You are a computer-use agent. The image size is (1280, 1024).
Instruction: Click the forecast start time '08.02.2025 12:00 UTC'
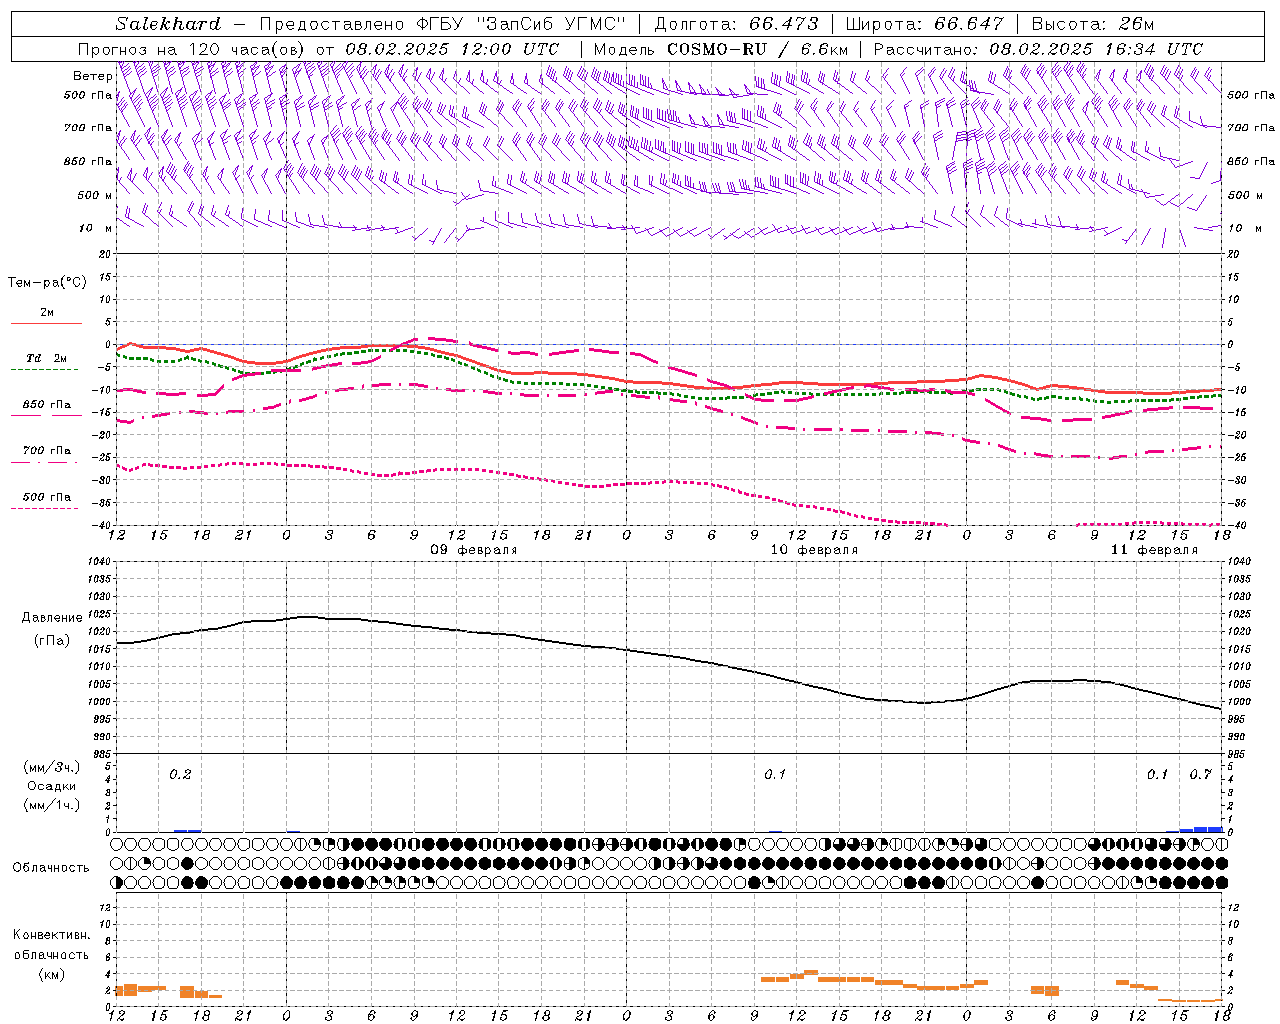pos(452,49)
